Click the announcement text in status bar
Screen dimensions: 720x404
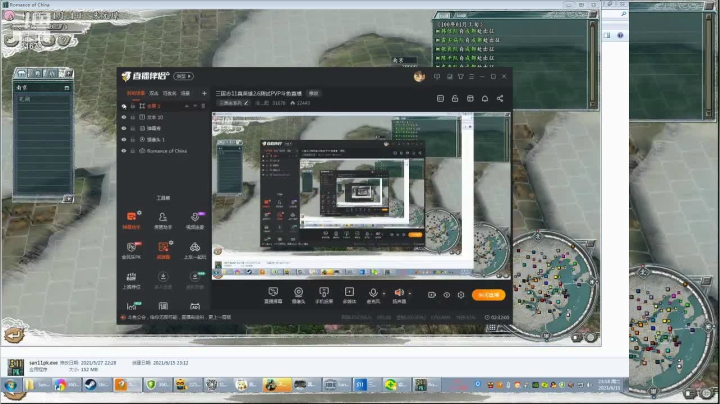[x=178, y=317]
